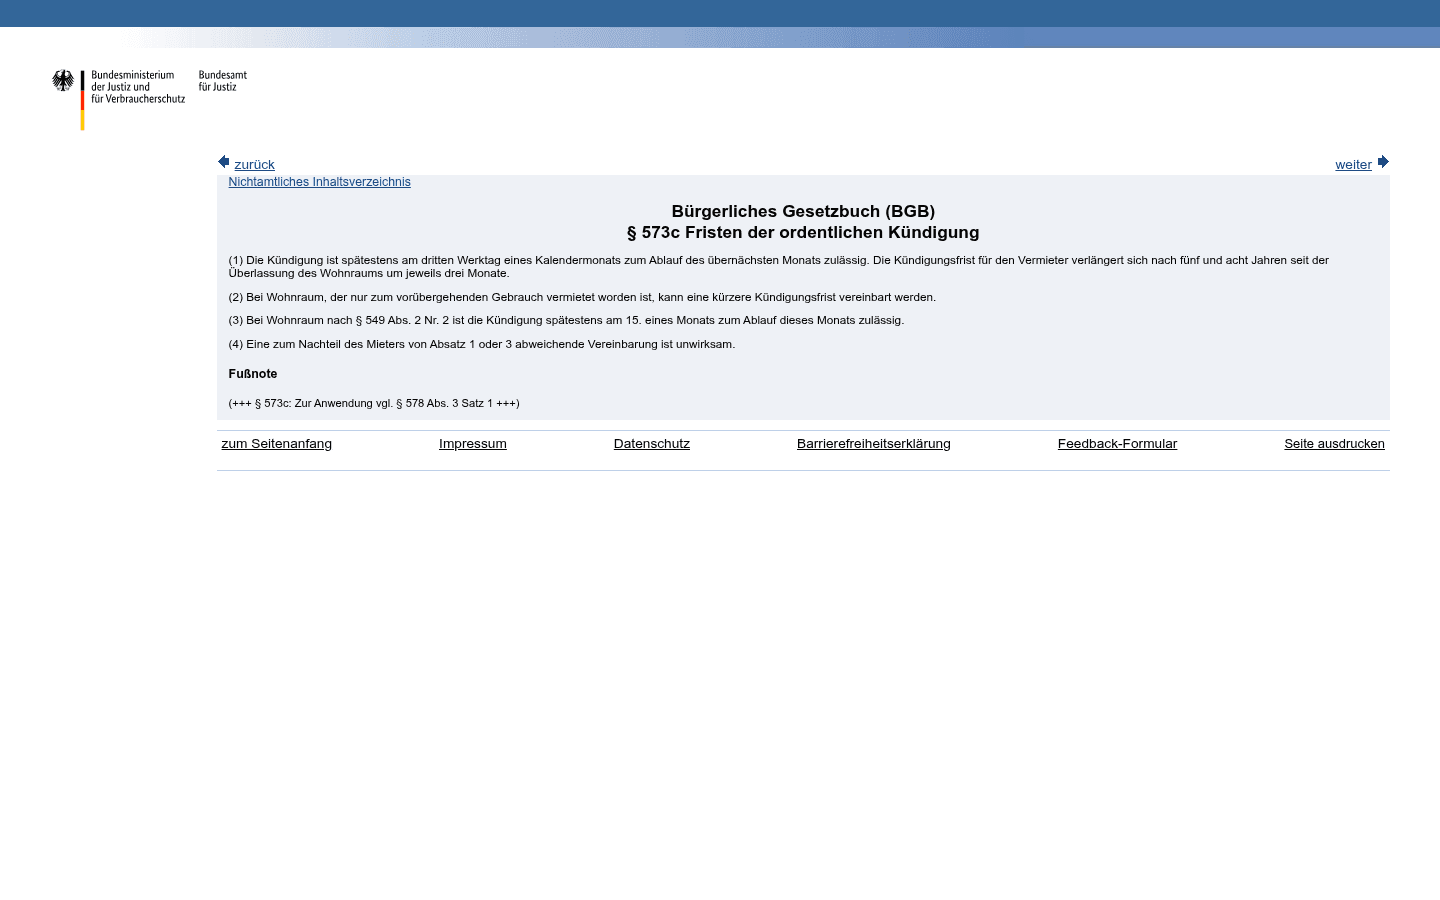Viewport: 1440px width, 900px height.
Task: Open the Impressum page
Action: [x=473, y=444]
